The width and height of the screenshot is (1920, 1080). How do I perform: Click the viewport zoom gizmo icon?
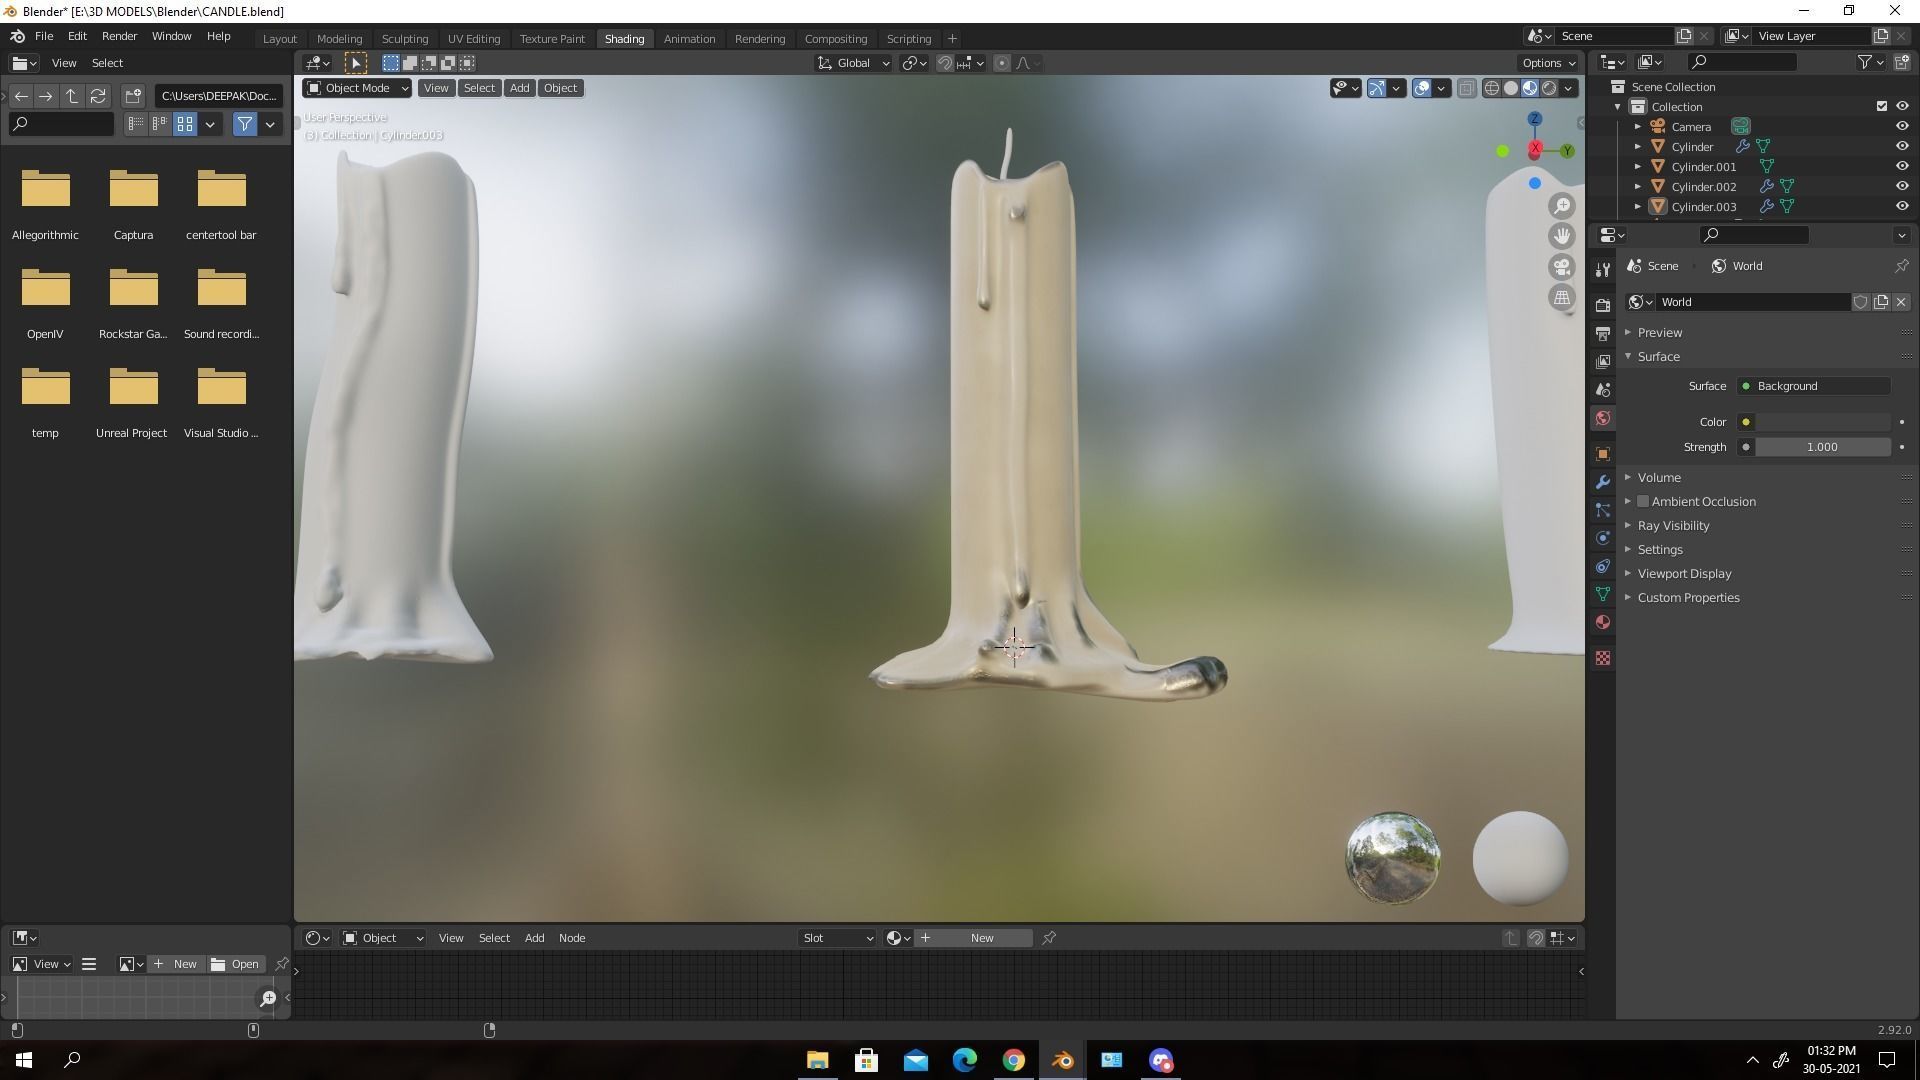[1562, 206]
